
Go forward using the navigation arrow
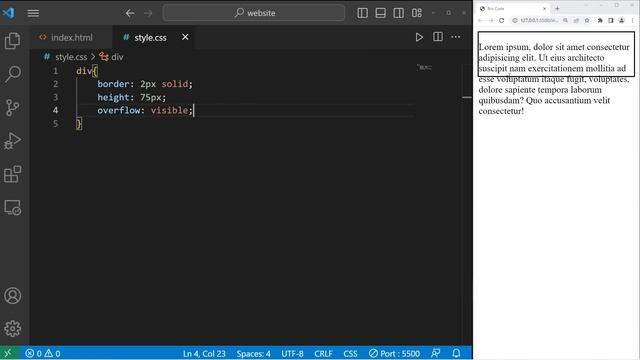pyautogui.click(x=148, y=13)
